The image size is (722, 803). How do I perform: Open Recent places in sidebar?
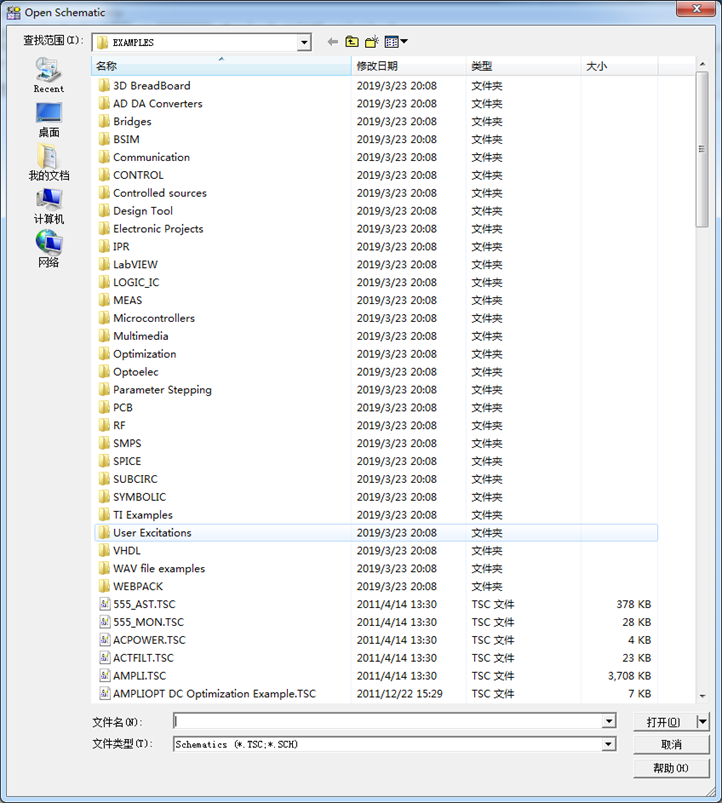(x=48, y=75)
